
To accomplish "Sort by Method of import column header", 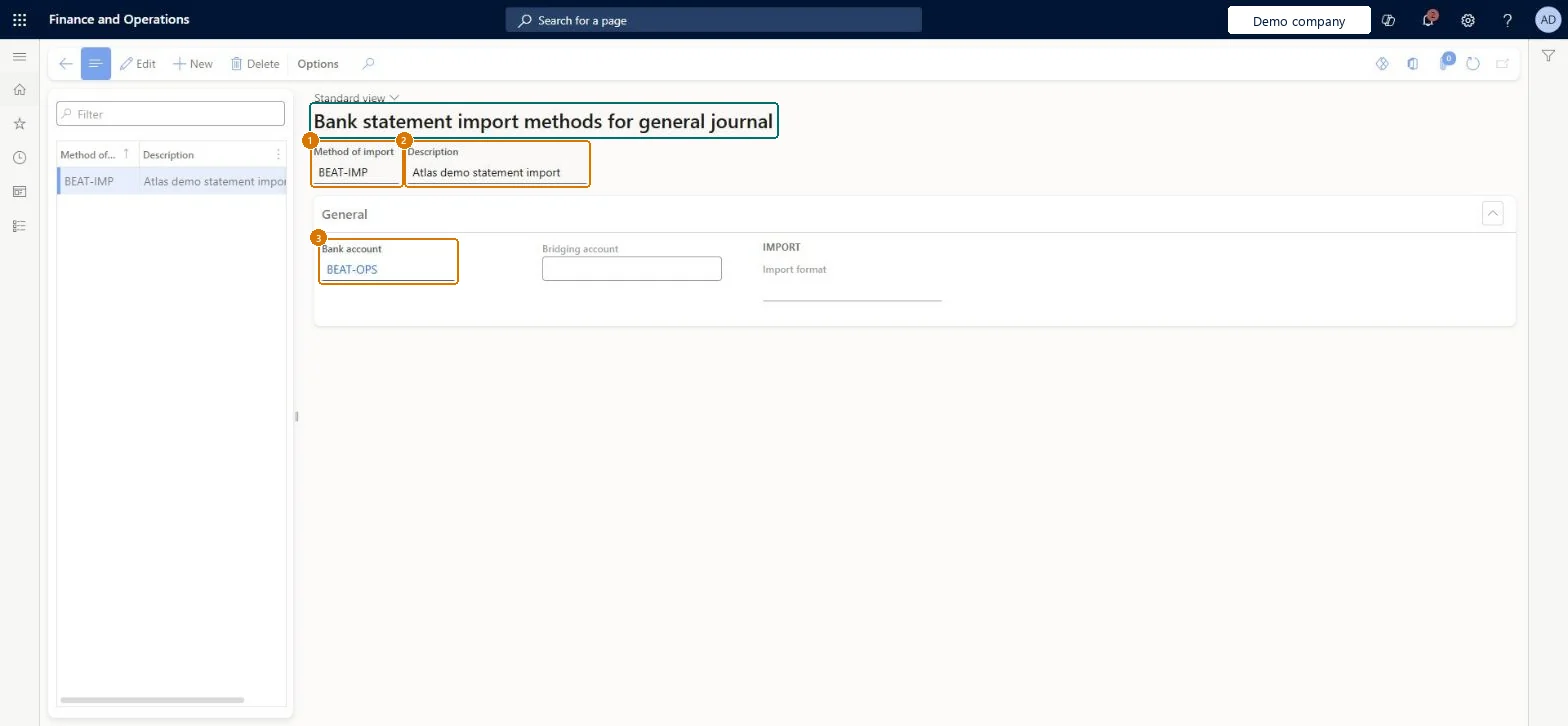I will (97, 155).
